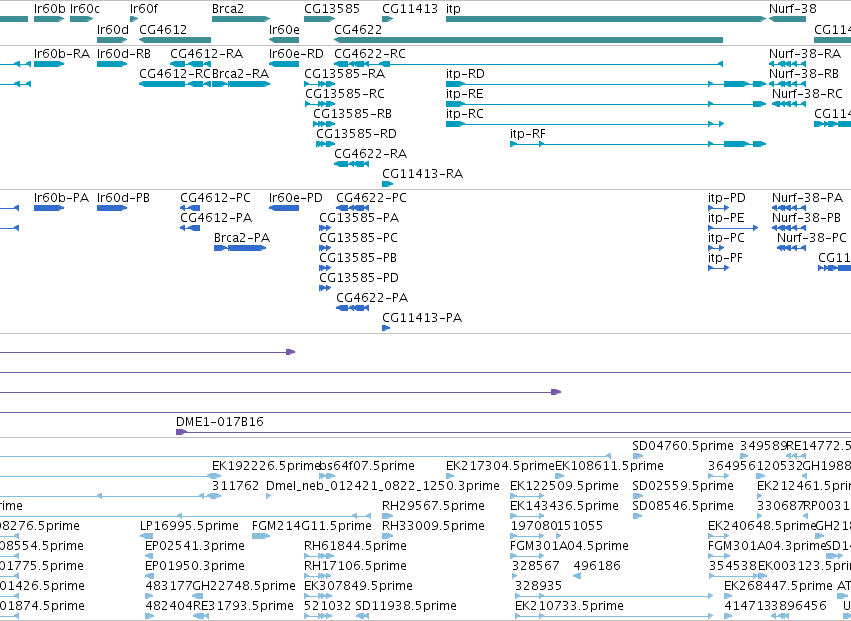Screen dimensions: 851x621
Task: Click the CG13585 gene label
Action: click(332, 9)
